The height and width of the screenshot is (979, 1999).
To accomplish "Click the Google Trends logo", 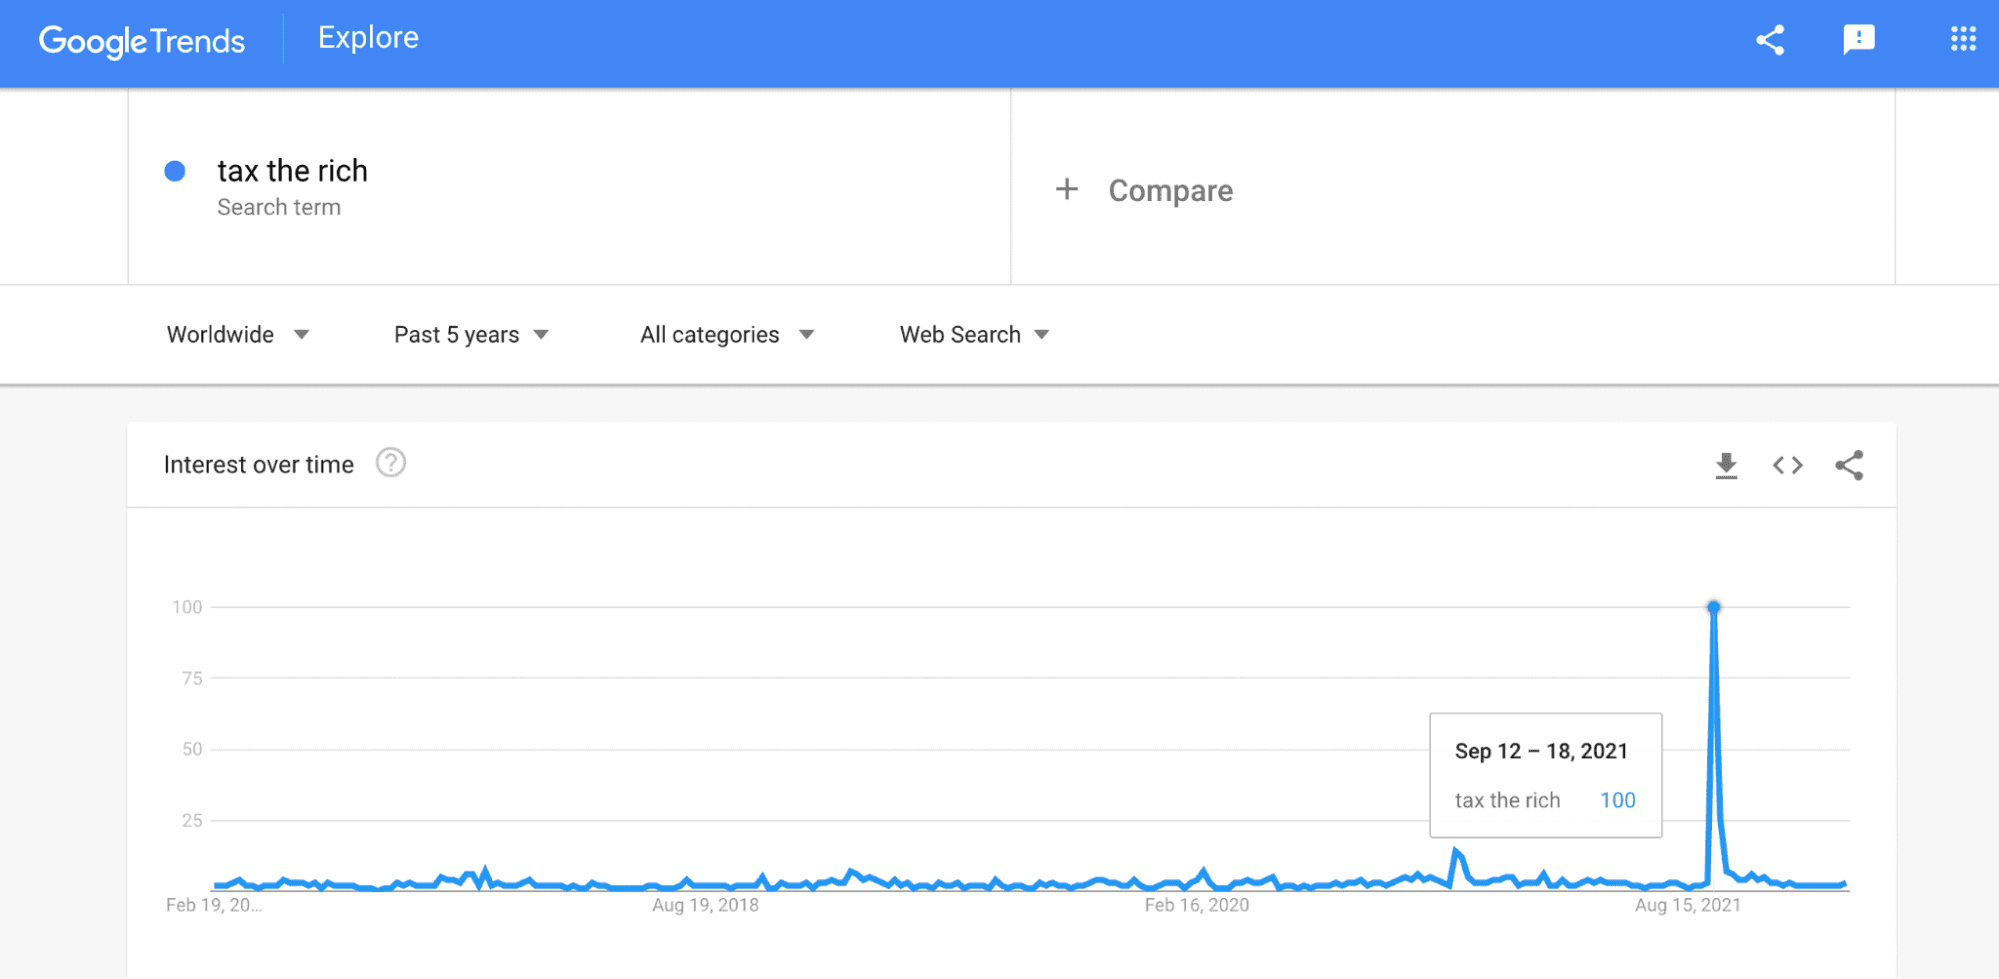I will 141,40.
